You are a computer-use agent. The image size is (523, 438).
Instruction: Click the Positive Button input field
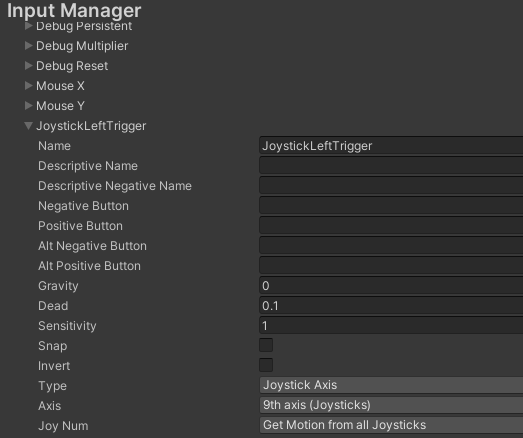tap(391, 226)
